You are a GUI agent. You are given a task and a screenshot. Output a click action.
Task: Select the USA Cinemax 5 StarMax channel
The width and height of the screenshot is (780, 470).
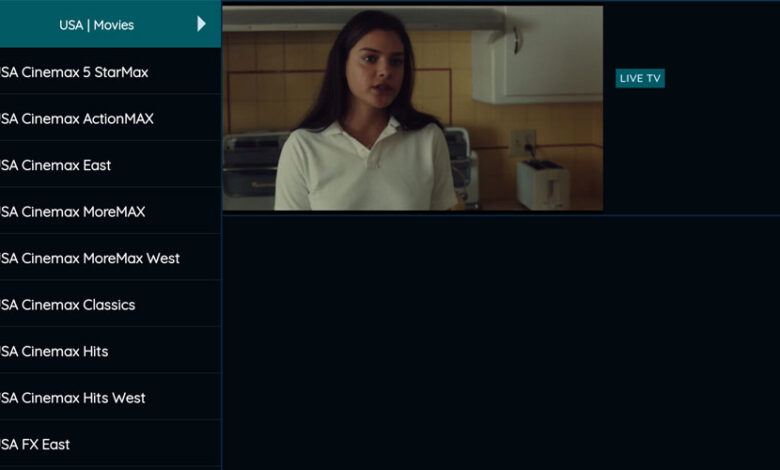[x=110, y=72]
